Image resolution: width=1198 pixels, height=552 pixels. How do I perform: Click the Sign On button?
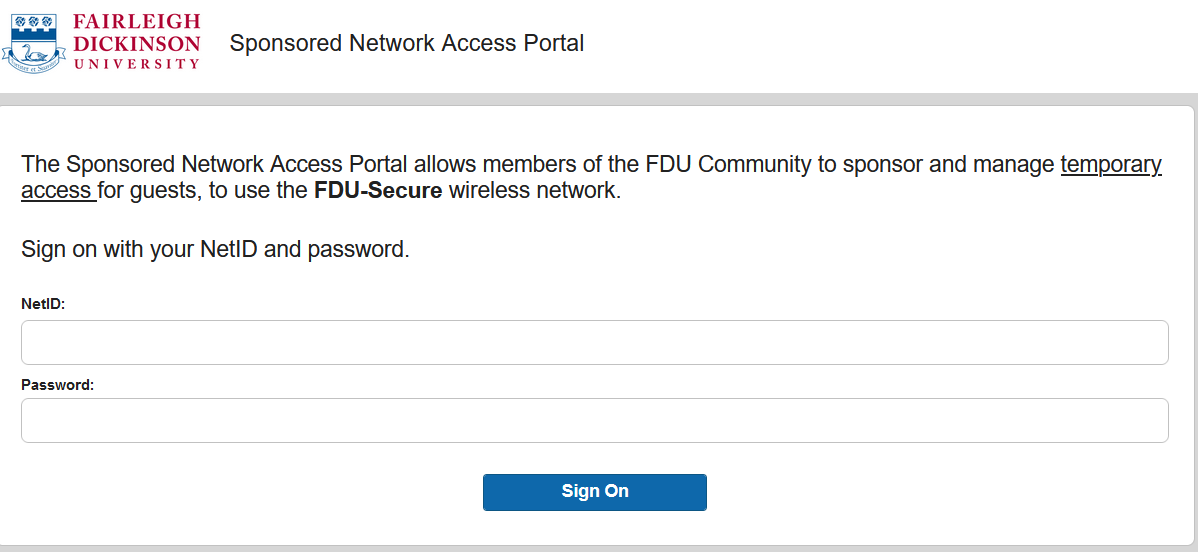point(594,492)
